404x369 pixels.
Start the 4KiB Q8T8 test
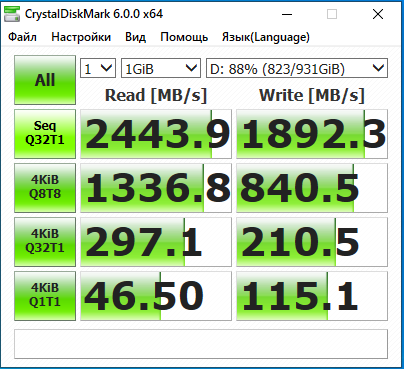pos(45,188)
